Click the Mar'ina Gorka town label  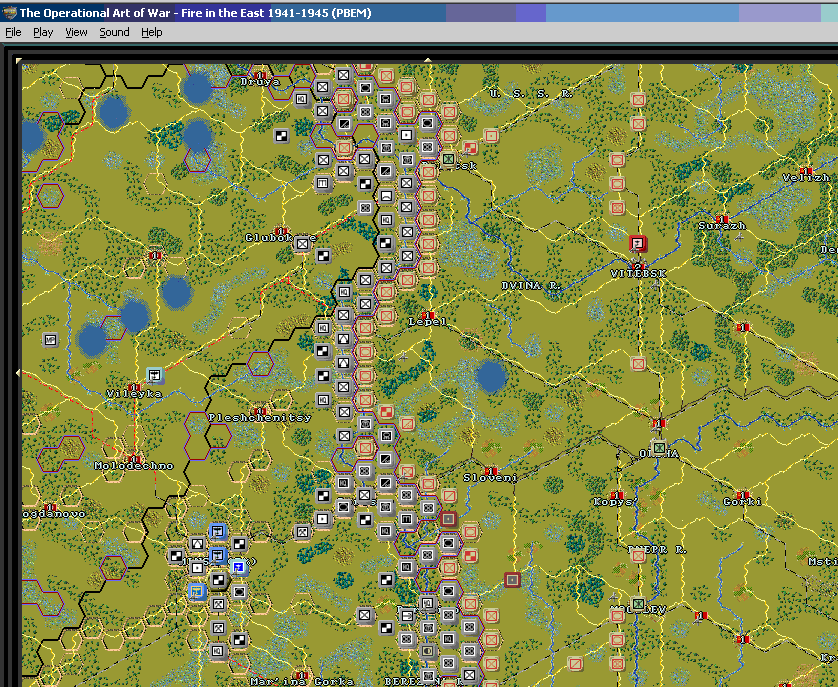tap(302, 681)
